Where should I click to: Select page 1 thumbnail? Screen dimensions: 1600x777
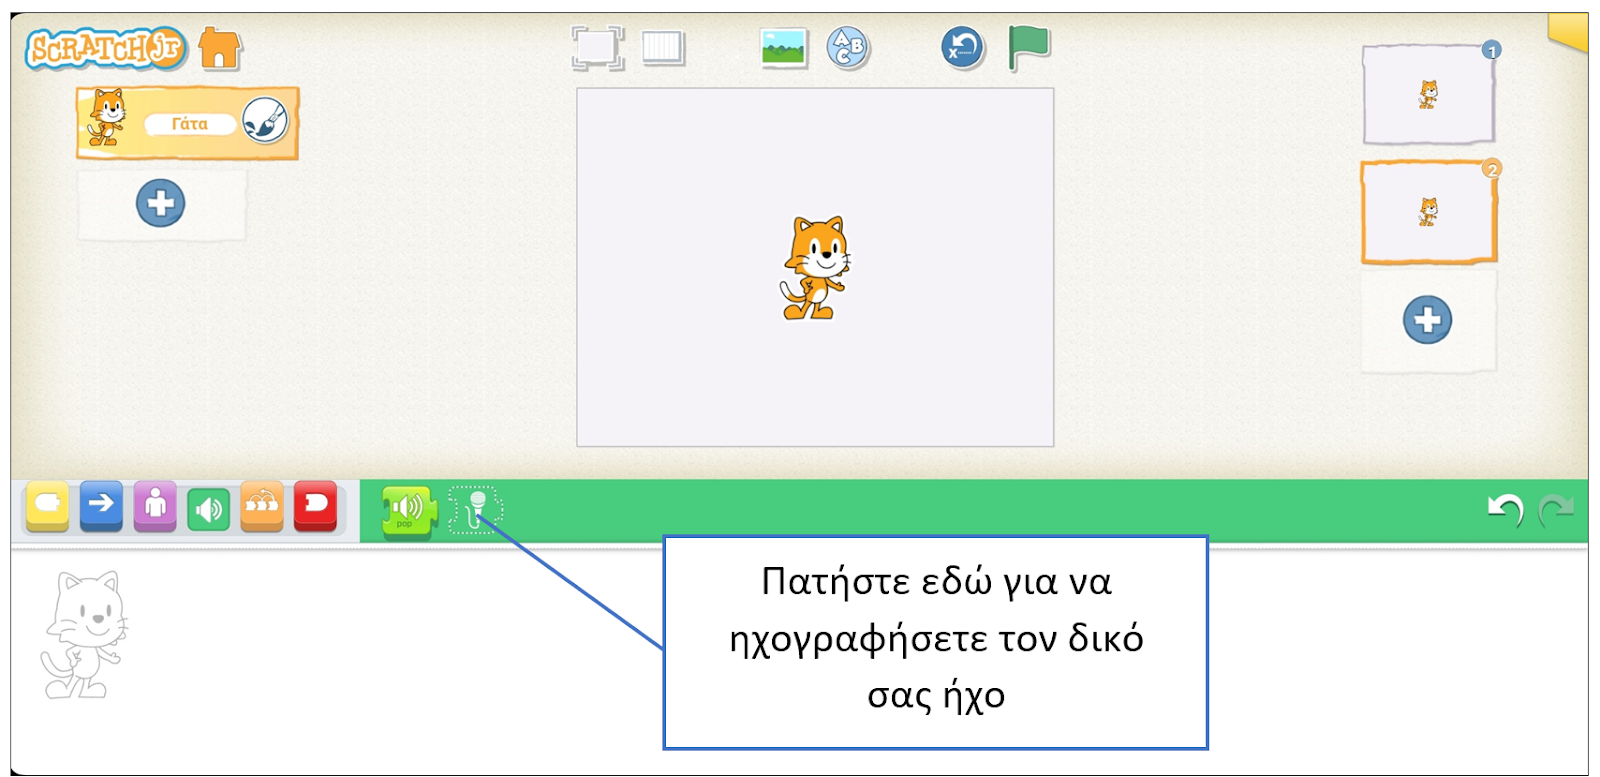tap(1428, 94)
